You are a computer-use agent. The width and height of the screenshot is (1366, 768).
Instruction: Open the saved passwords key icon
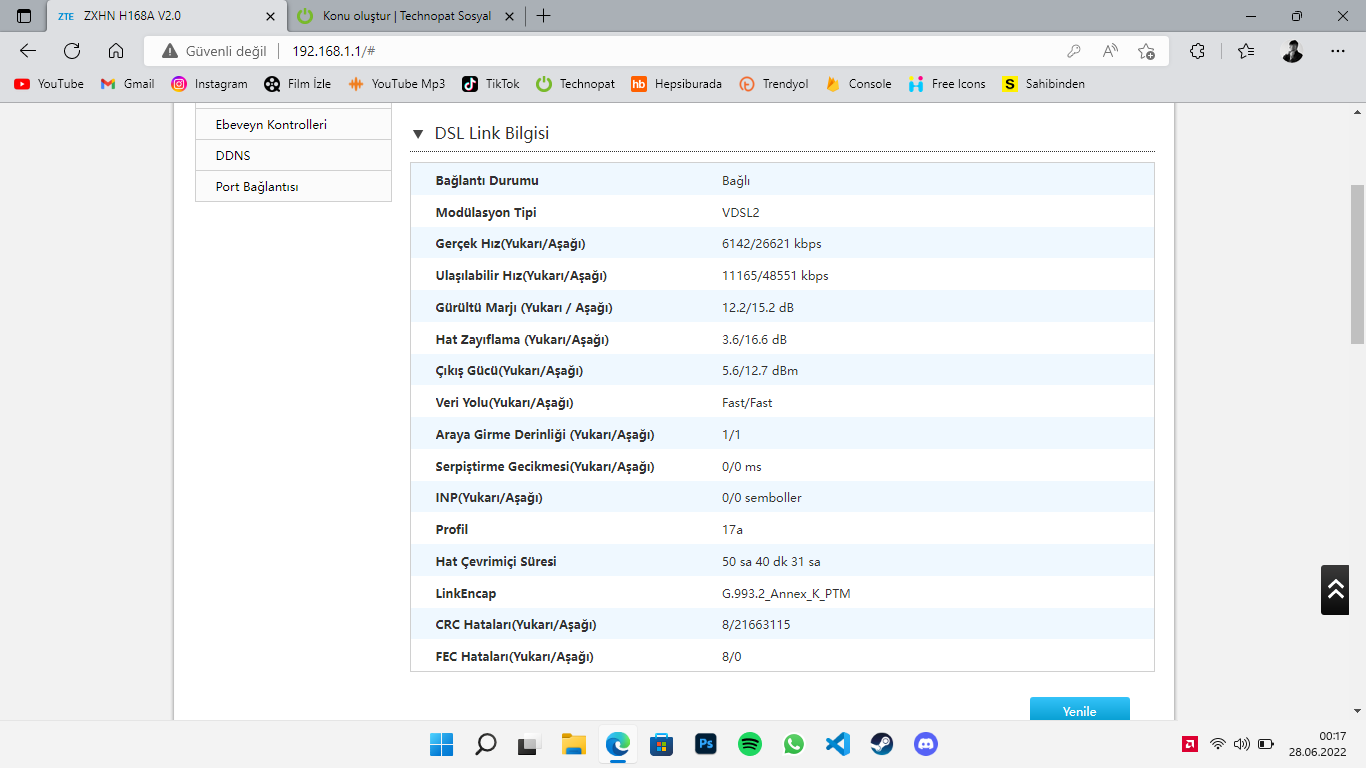pos(1074,51)
